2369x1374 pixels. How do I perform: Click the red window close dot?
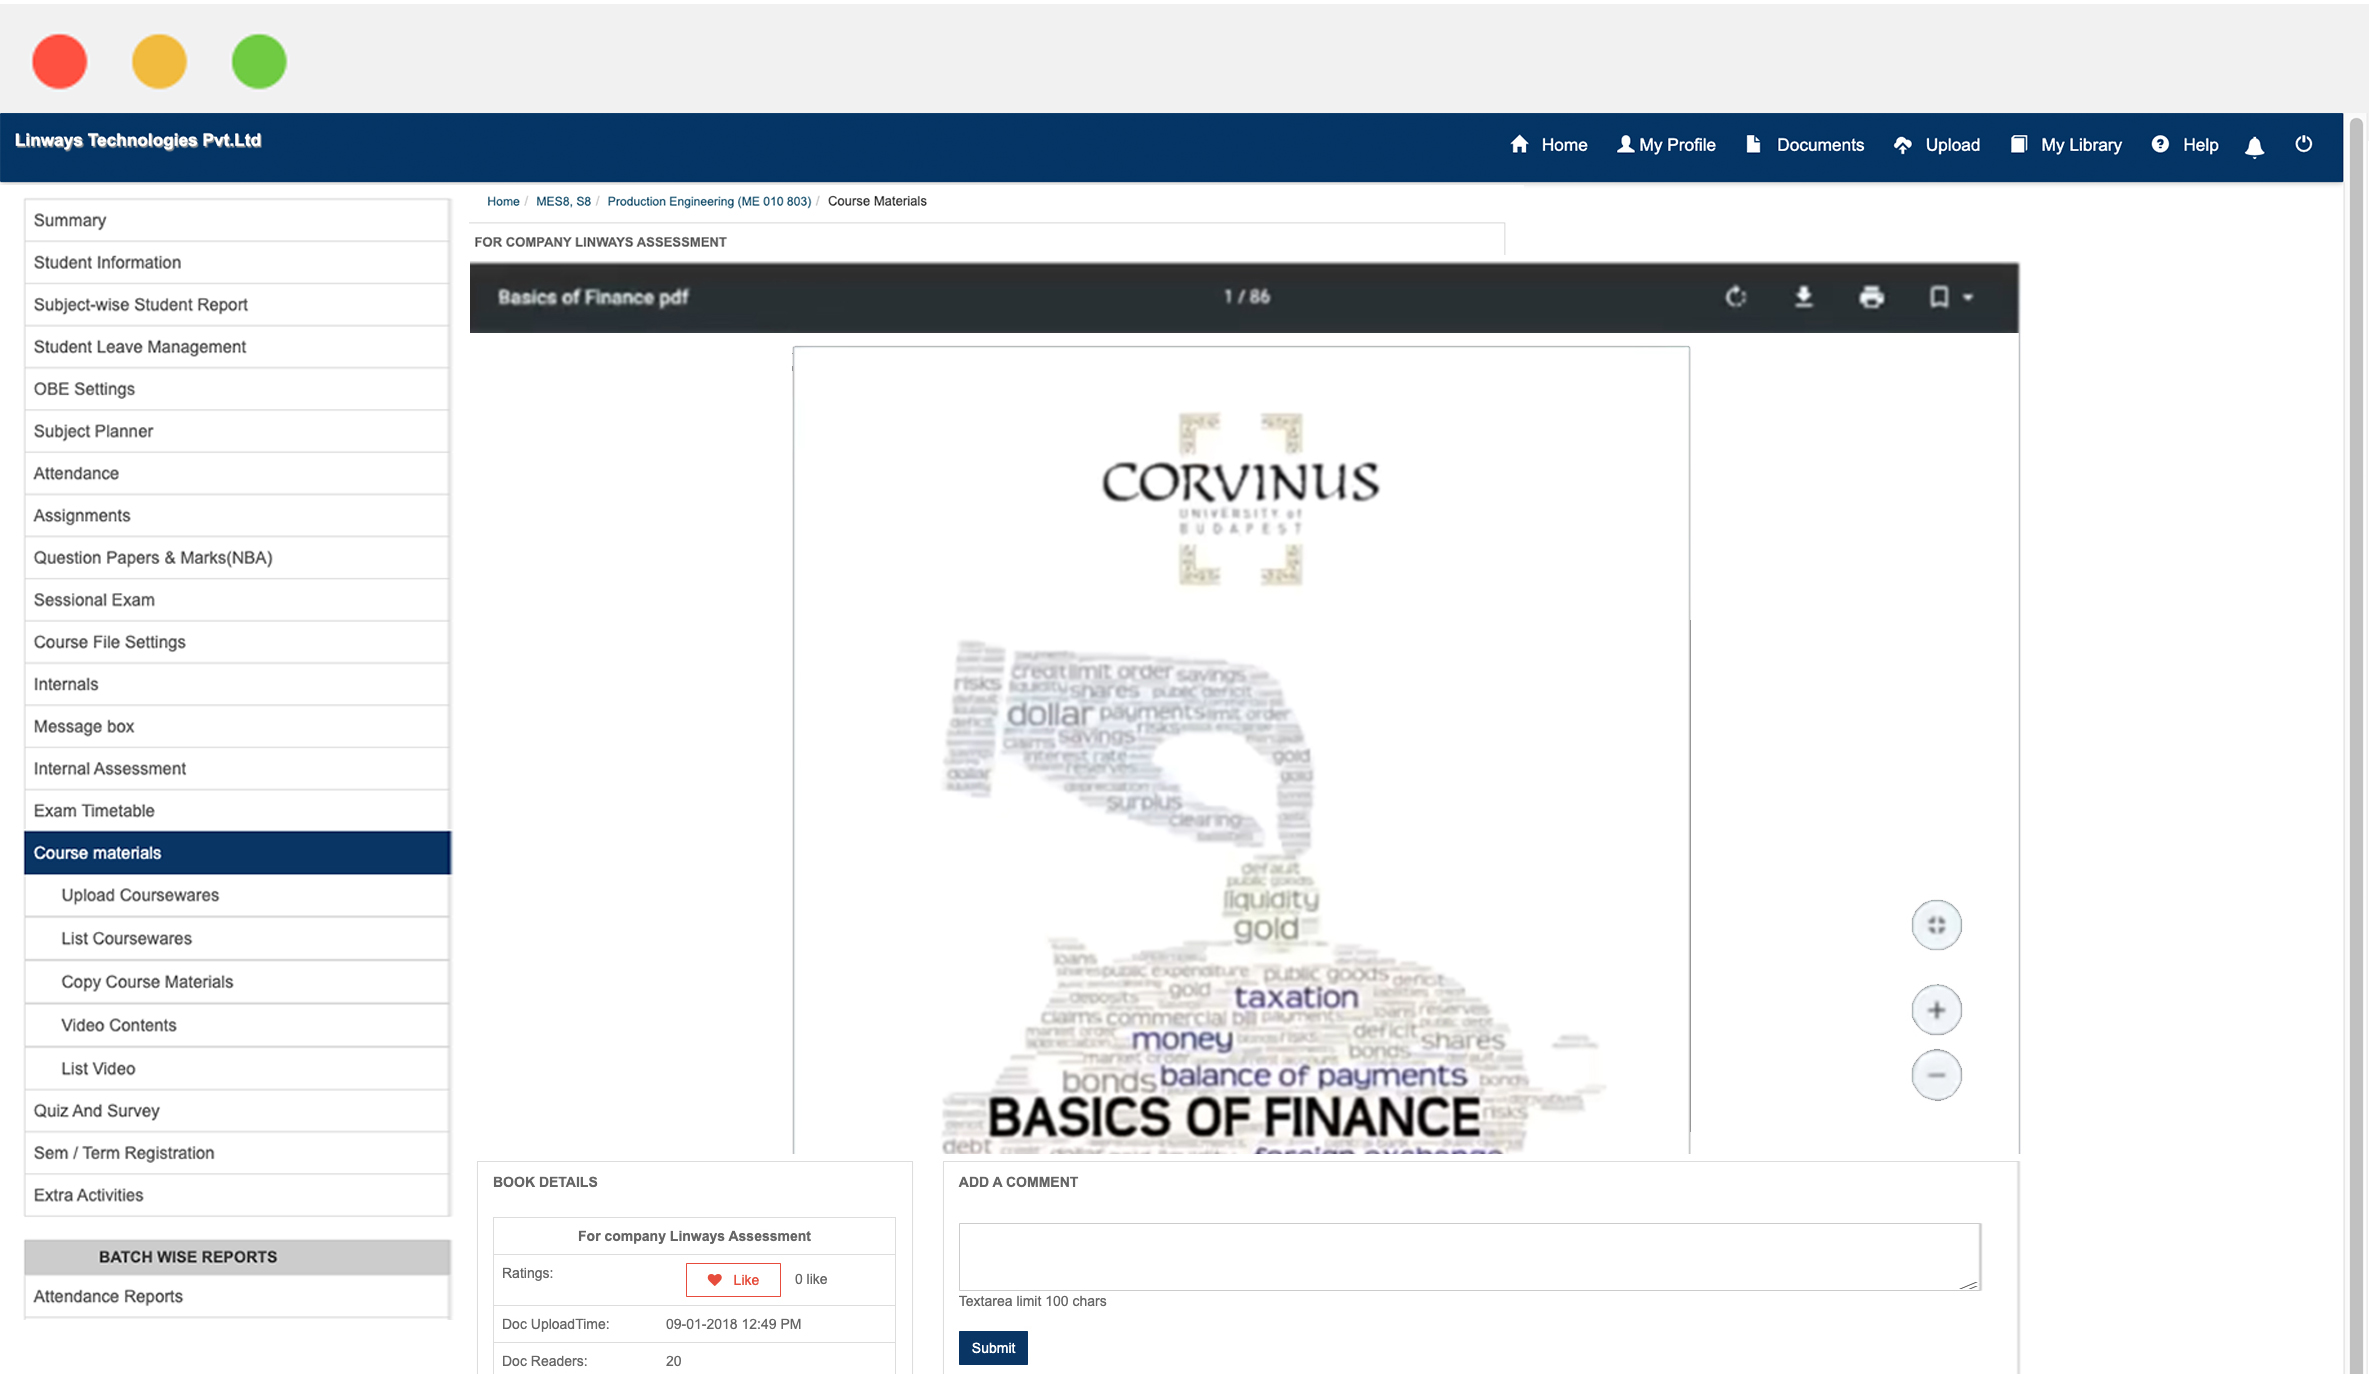pyautogui.click(x=60, y=62)
